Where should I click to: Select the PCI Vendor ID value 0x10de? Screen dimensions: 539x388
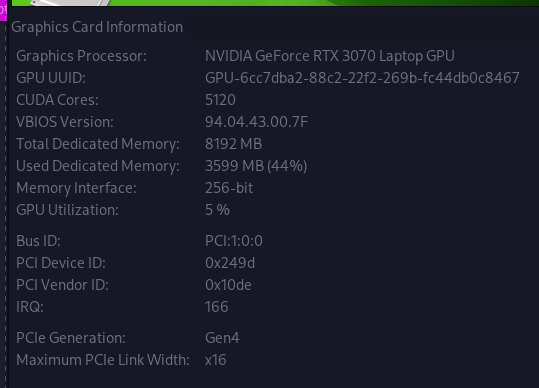(x=228, y=285)
